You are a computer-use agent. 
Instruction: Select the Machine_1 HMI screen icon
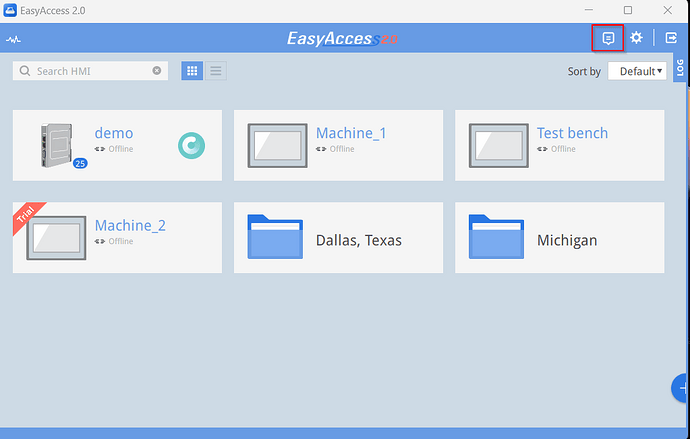[x=277, y=146]
